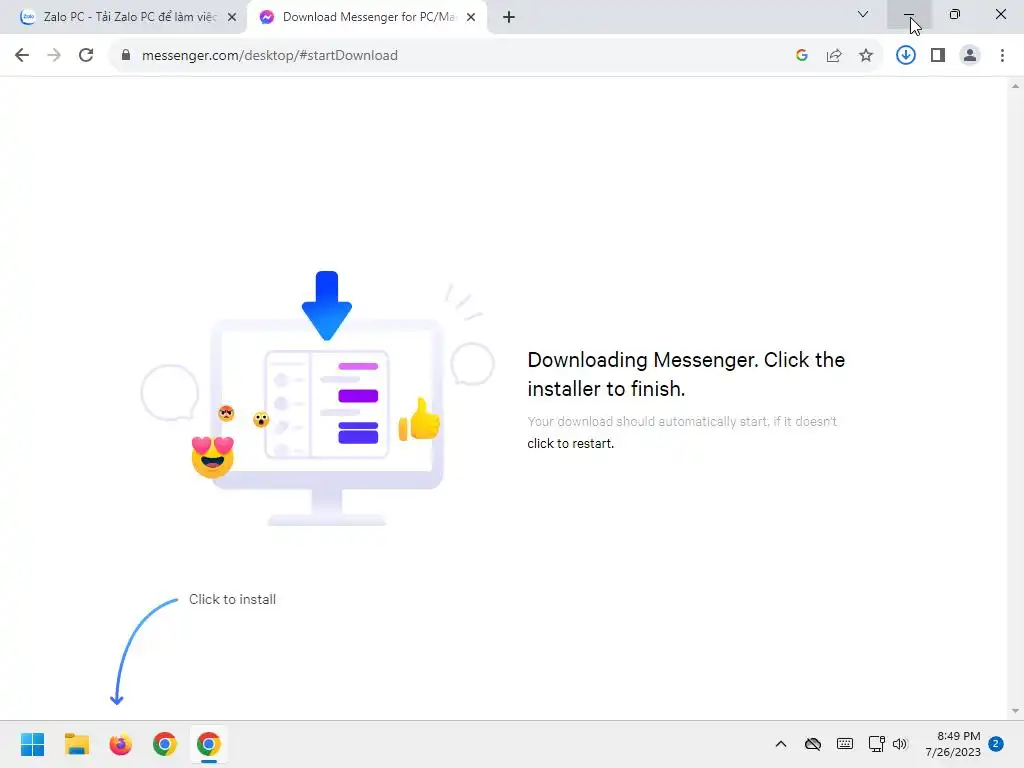Screen dimensions: 1024x768
Task: View site security lock info
Action: (x=126, y=56)
